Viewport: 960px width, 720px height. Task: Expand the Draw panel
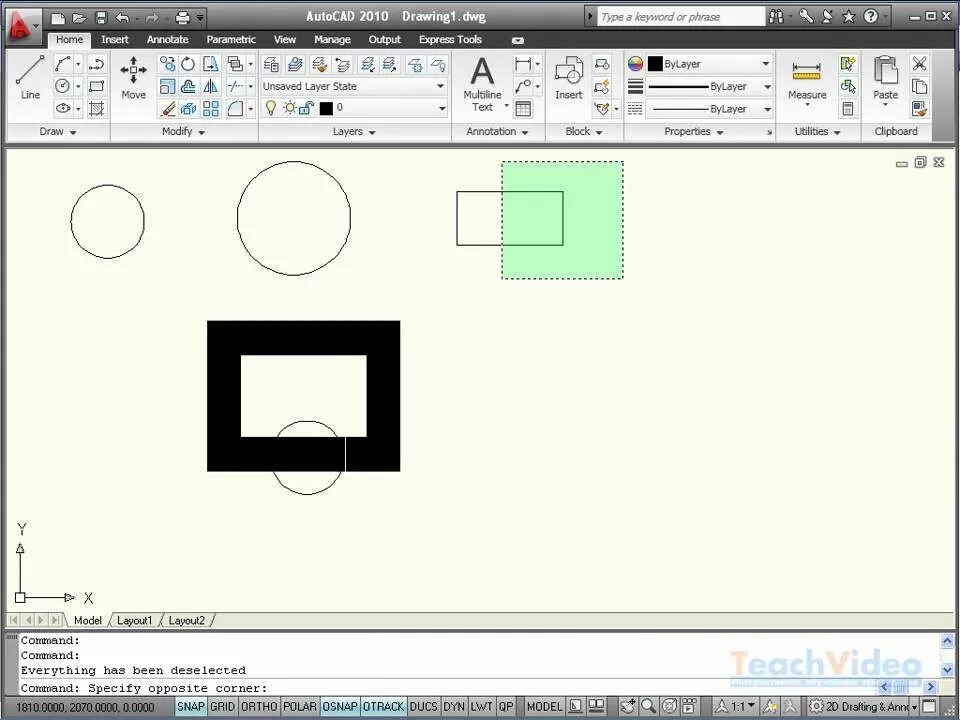(58, 132)
